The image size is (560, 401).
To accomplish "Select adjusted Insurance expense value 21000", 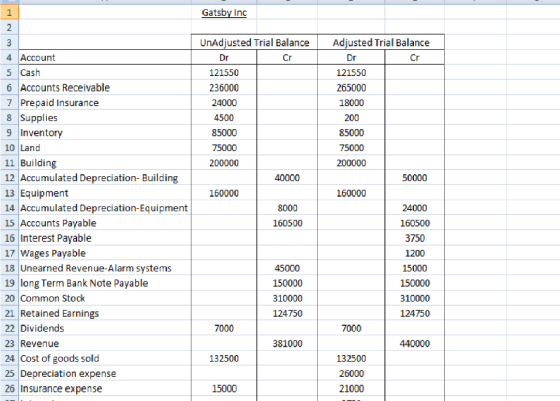I will pyautogui.click(x=351, y=388).
